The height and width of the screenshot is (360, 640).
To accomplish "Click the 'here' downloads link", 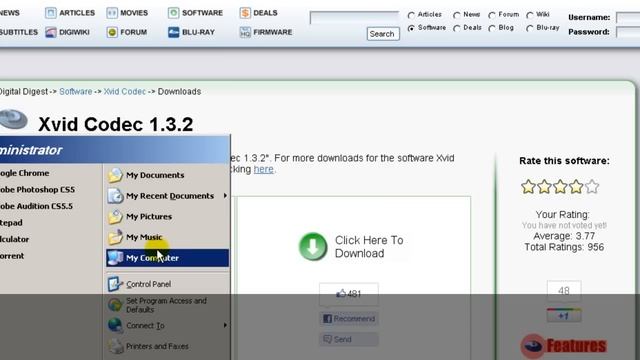I will point(264,169).
